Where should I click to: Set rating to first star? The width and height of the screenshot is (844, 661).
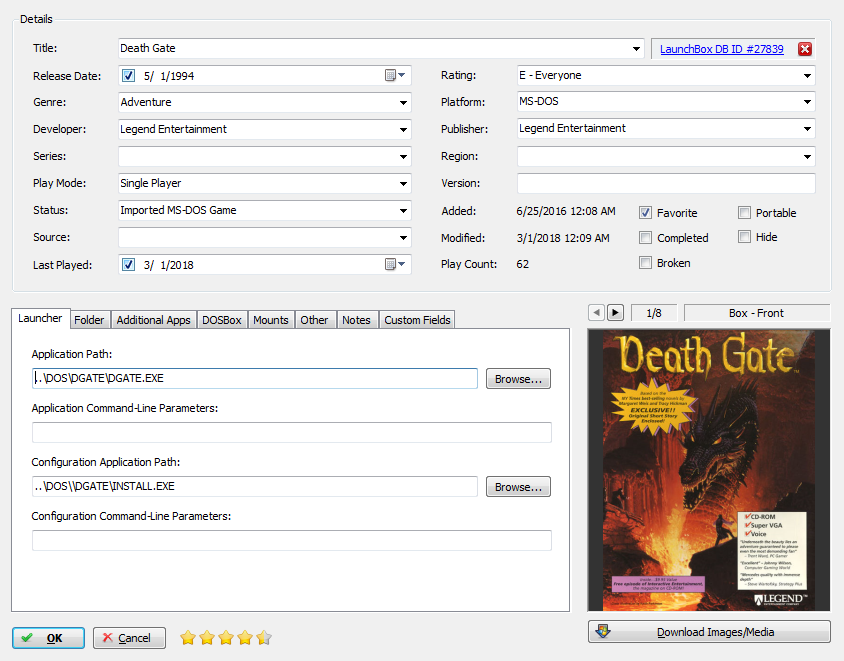coord(188,638)
